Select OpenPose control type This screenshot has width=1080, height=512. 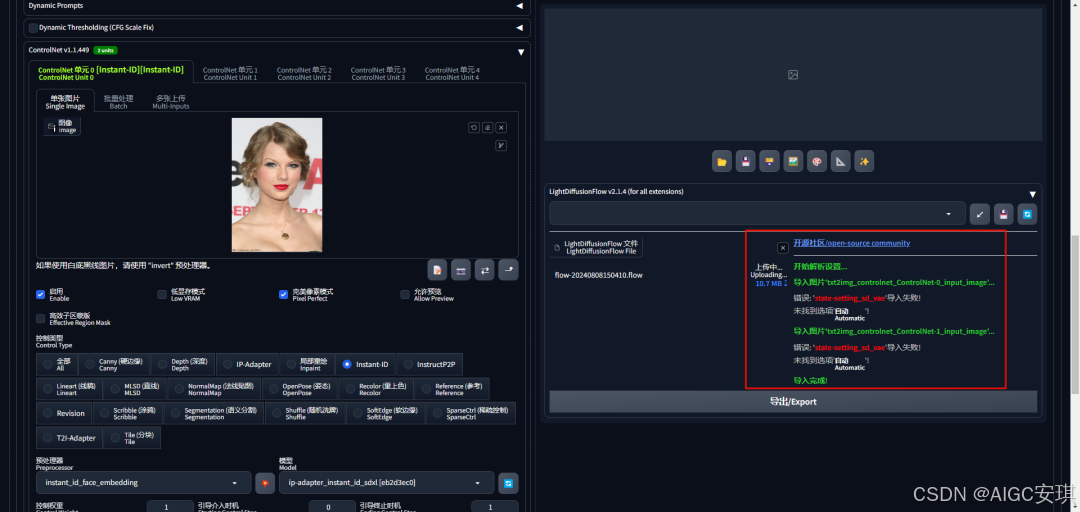coord(300,389)
